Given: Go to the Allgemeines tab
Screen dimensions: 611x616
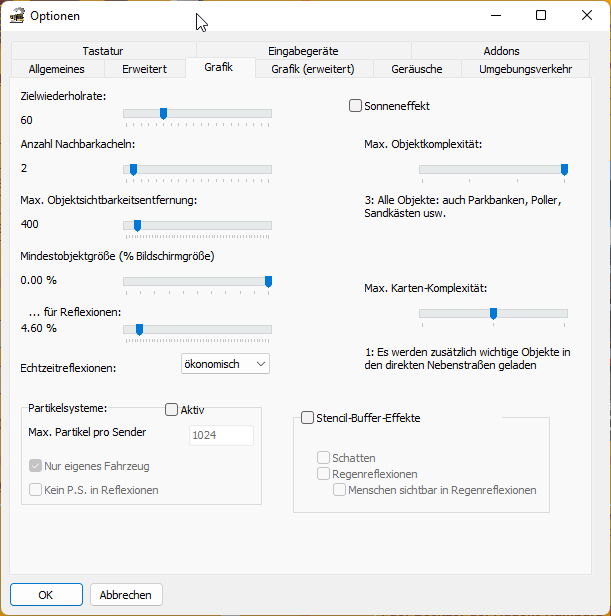Looking at the screenshot, I should pos(56,69).
